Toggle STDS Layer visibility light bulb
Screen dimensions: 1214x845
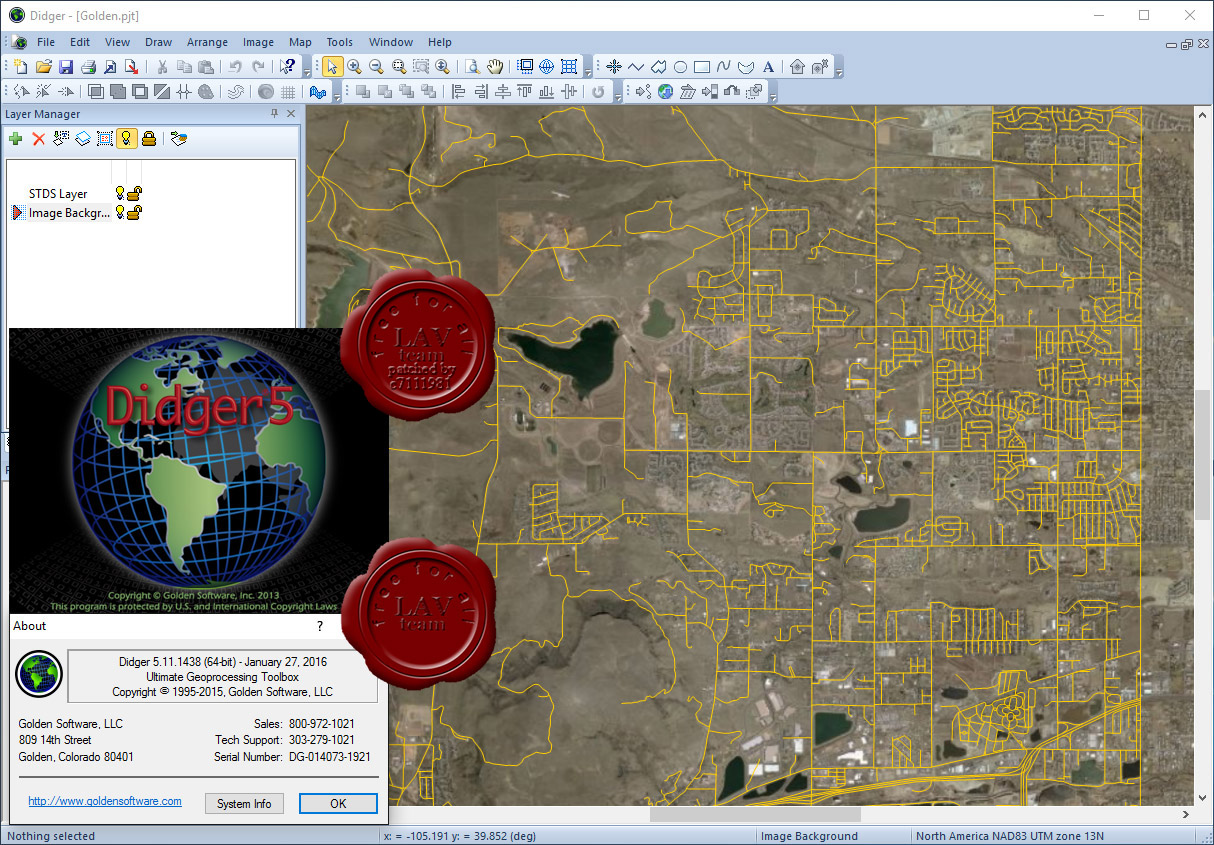coord(120,193)
